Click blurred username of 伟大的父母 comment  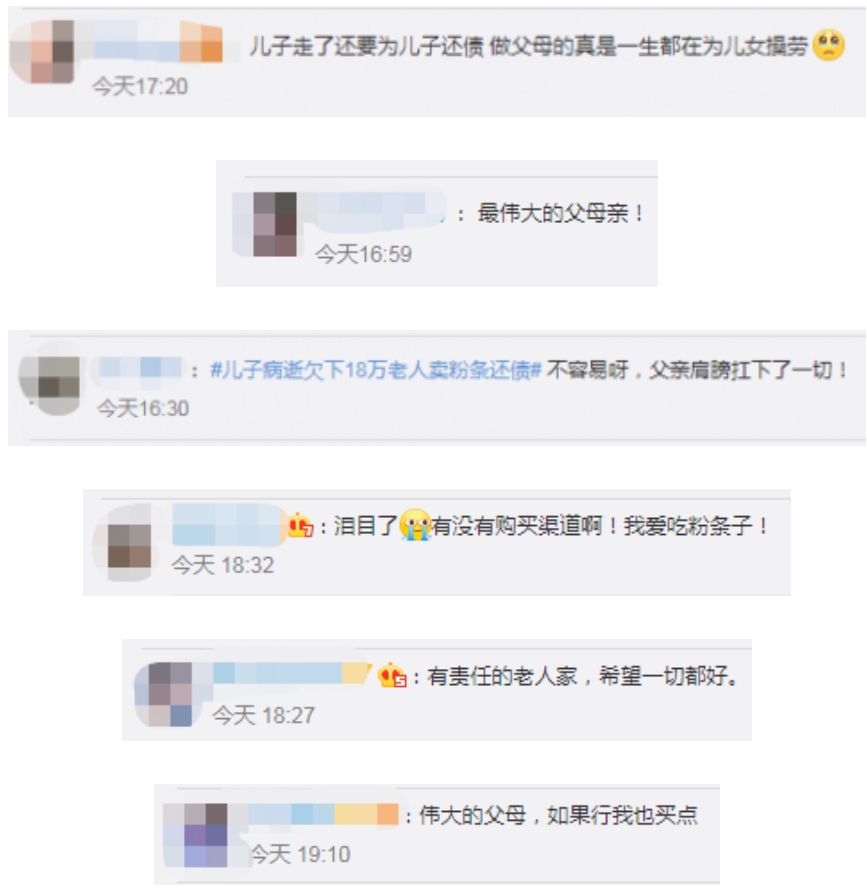tap(324, 814)
